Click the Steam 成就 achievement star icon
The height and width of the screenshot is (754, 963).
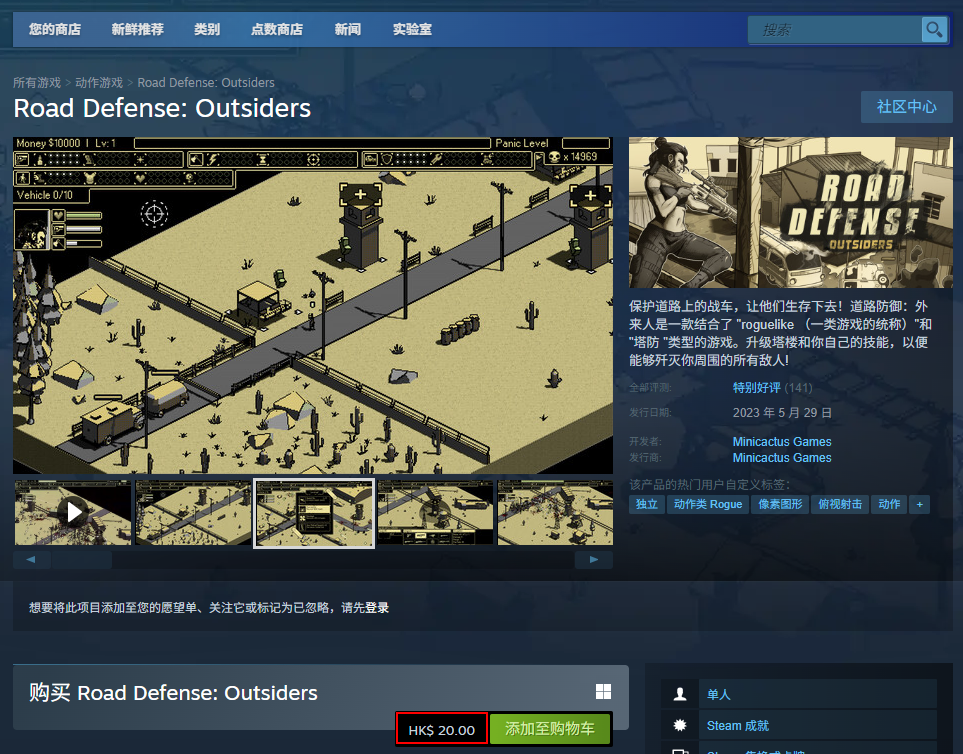coord(680,726)
